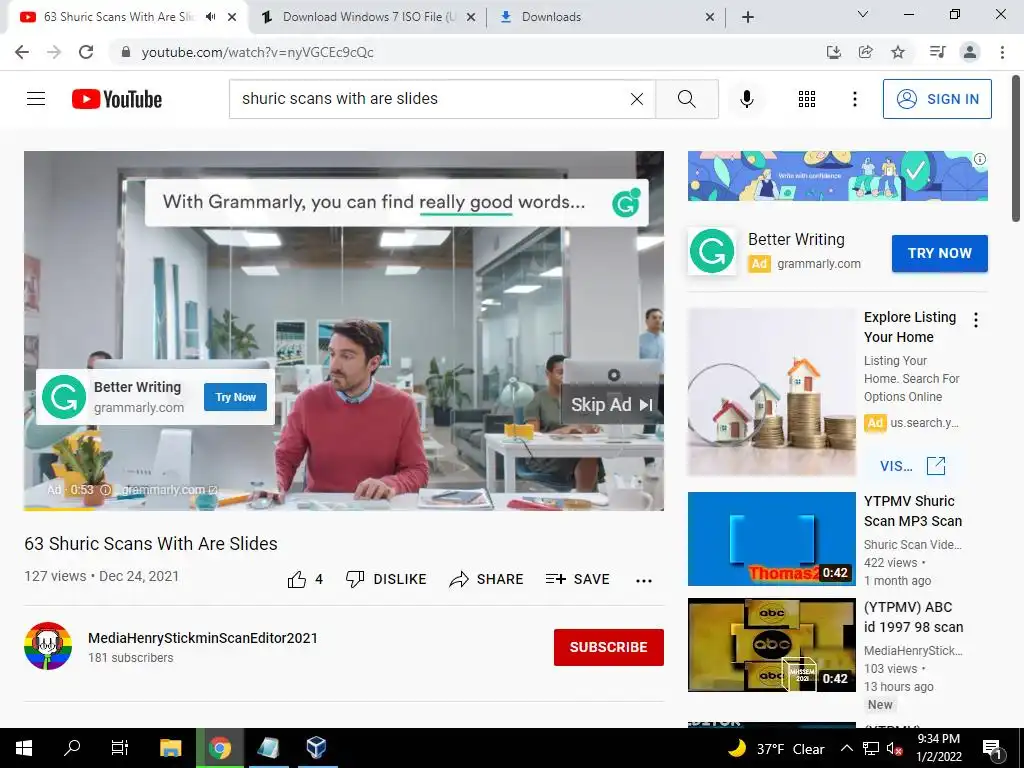Go to YouTube home via logo
The height and width of the screenshot is (768, 1024).
117,99
